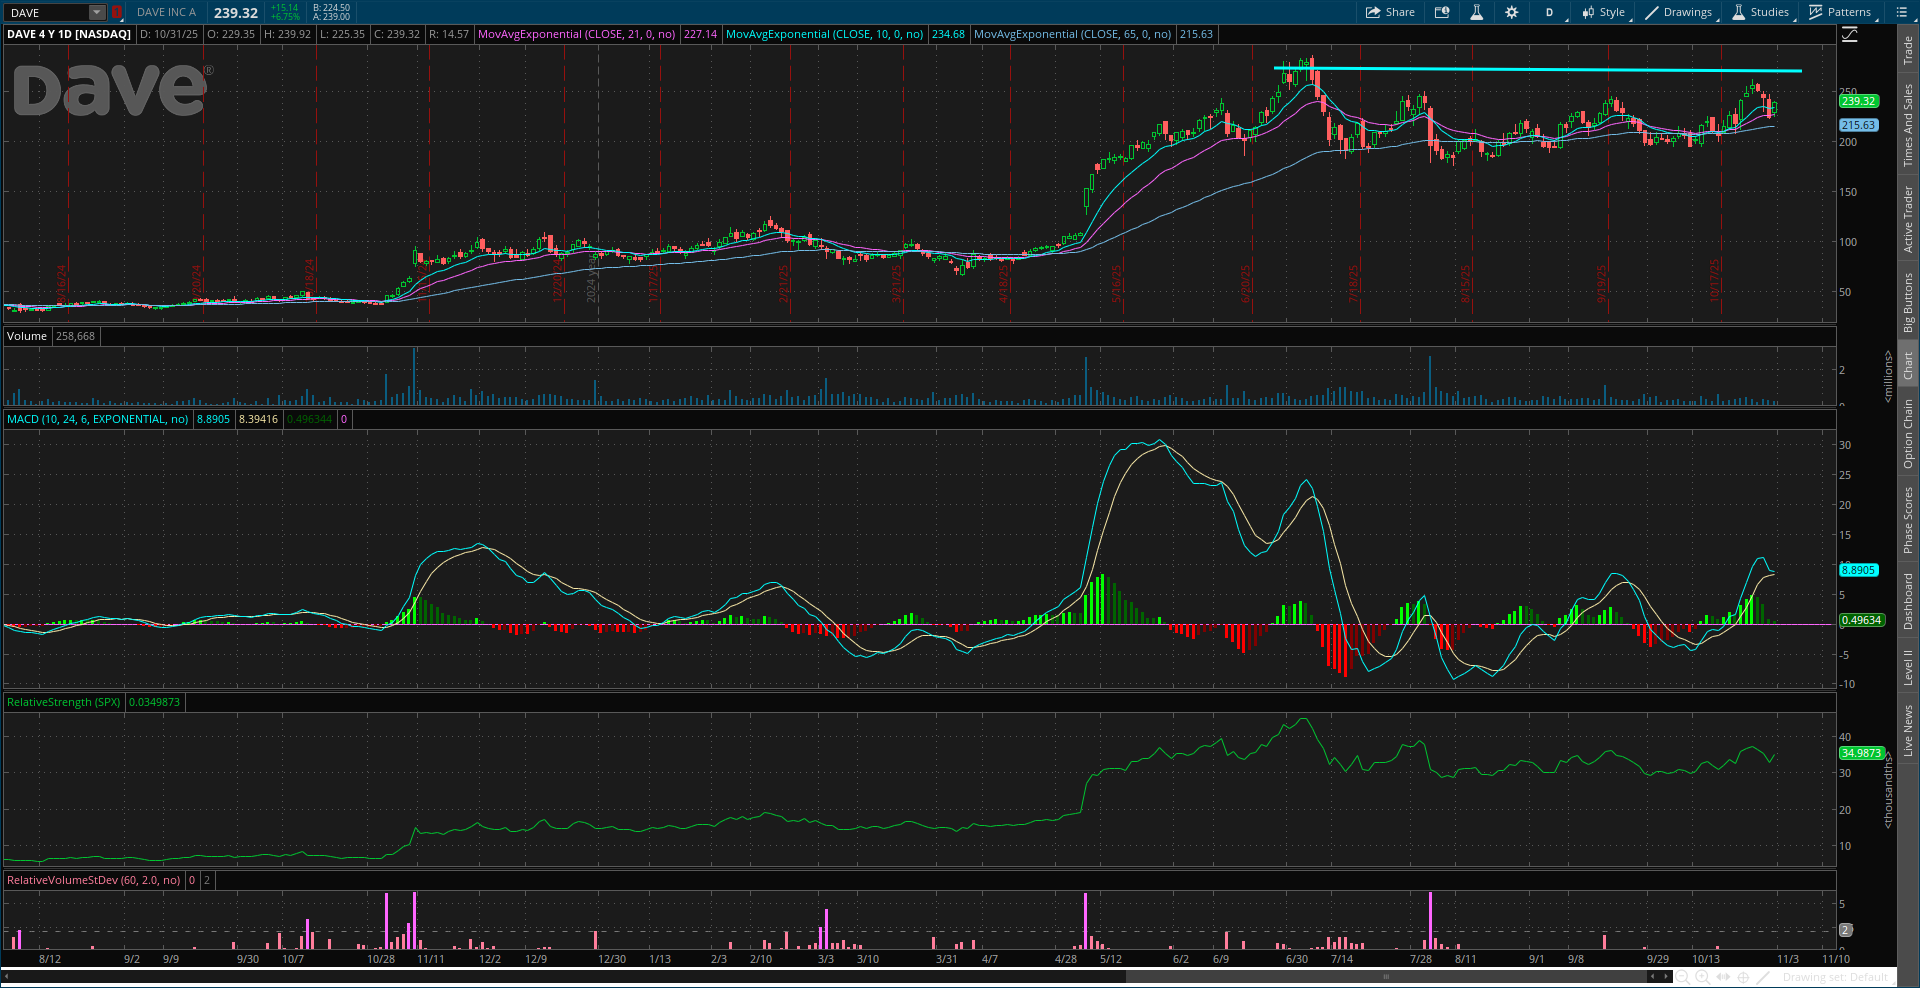Click the H: 239.92 high value
This screenshot has height=988, width=1920.
click(x=288, y=34)
